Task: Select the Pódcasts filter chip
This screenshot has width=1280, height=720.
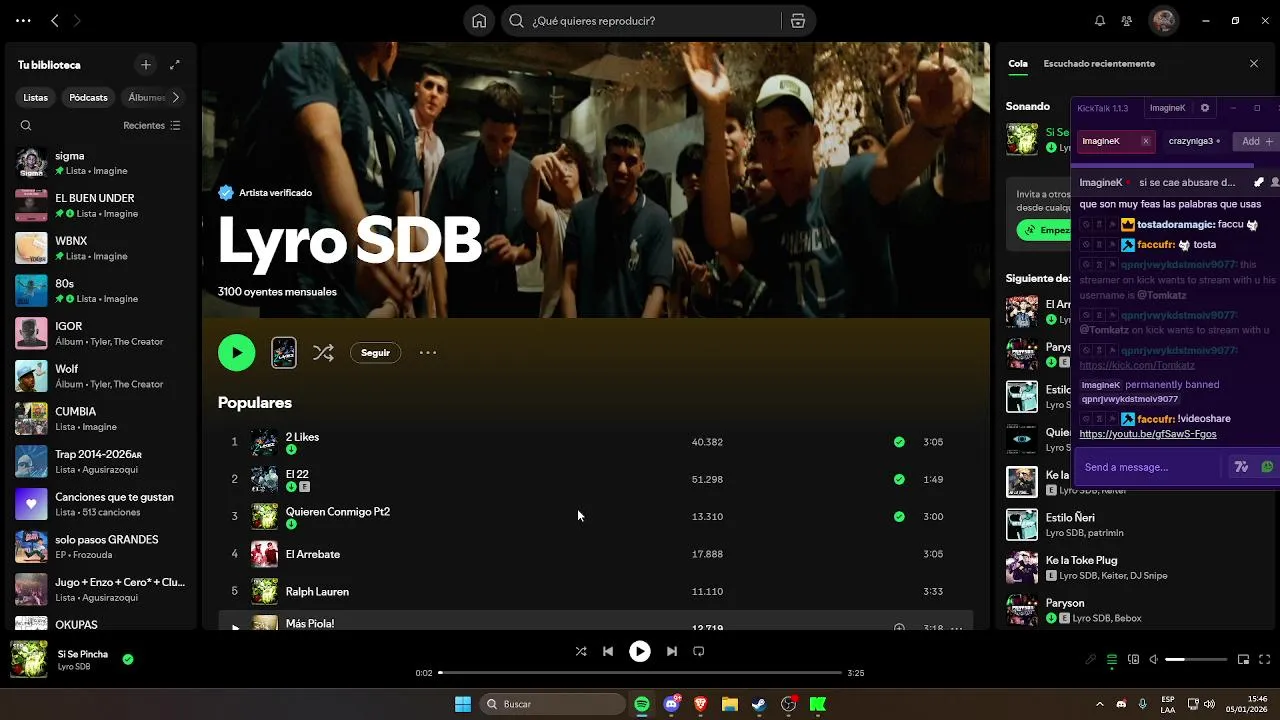Action: [x=88, y=97]
